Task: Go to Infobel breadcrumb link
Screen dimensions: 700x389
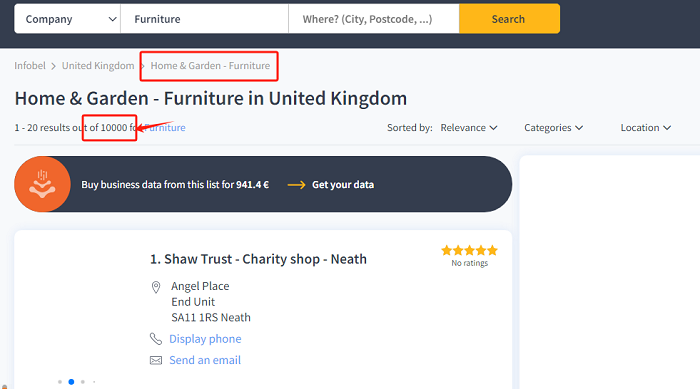Action: point(30,66)
